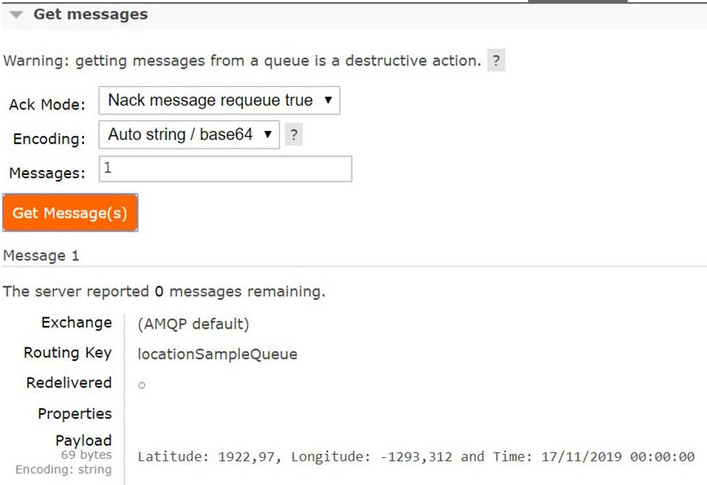Click the 69 bytes payload size text
Image resolution: width=707 pixels, height=485 pixels.
coord(85,455)
